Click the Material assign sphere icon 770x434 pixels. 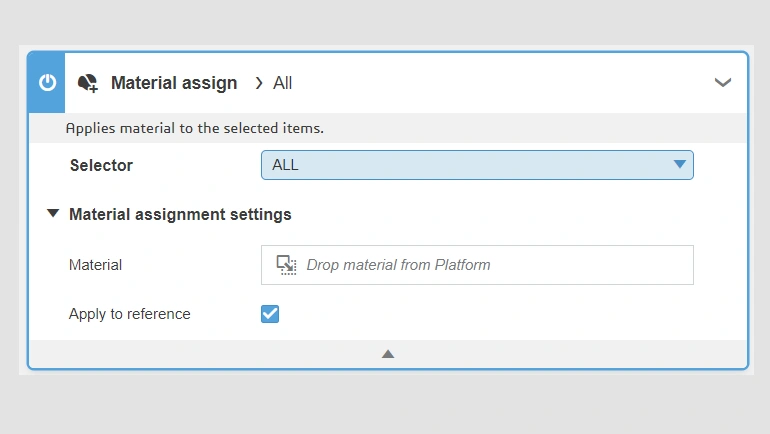pos(88,83)
